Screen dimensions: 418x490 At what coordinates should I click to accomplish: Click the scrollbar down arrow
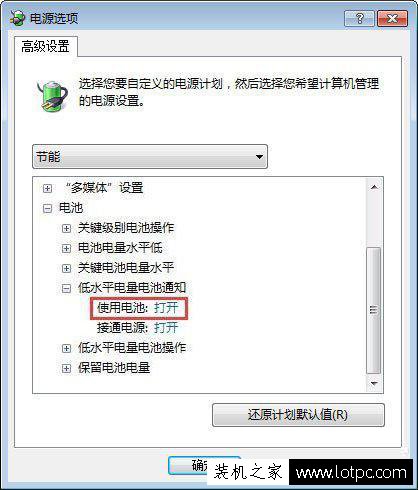point(374,383)
